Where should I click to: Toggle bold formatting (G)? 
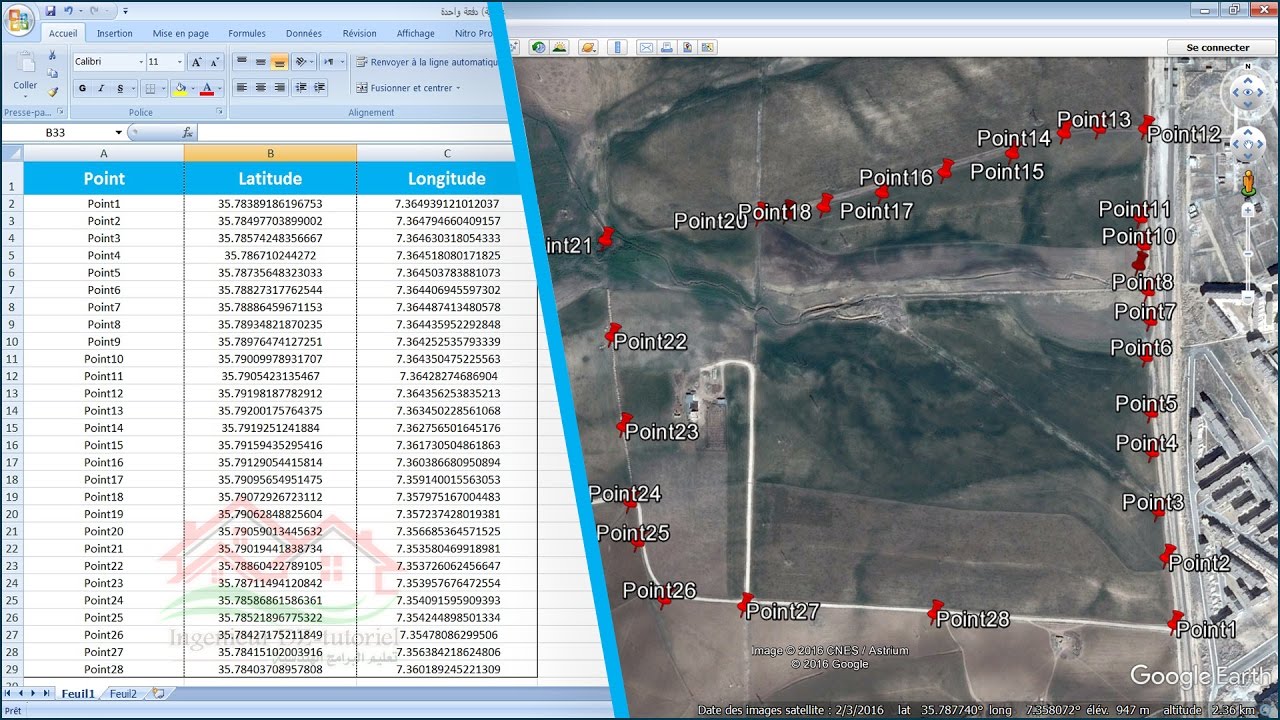(83, 88)
